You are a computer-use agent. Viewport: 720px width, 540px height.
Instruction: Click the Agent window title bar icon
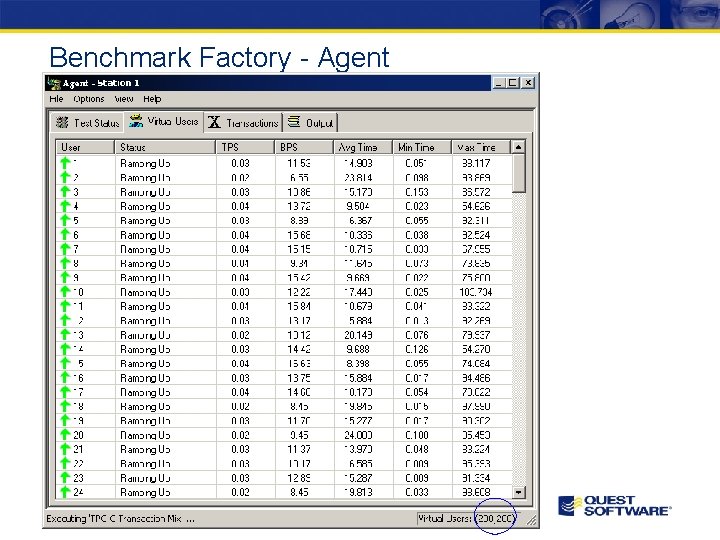point(54,84)
